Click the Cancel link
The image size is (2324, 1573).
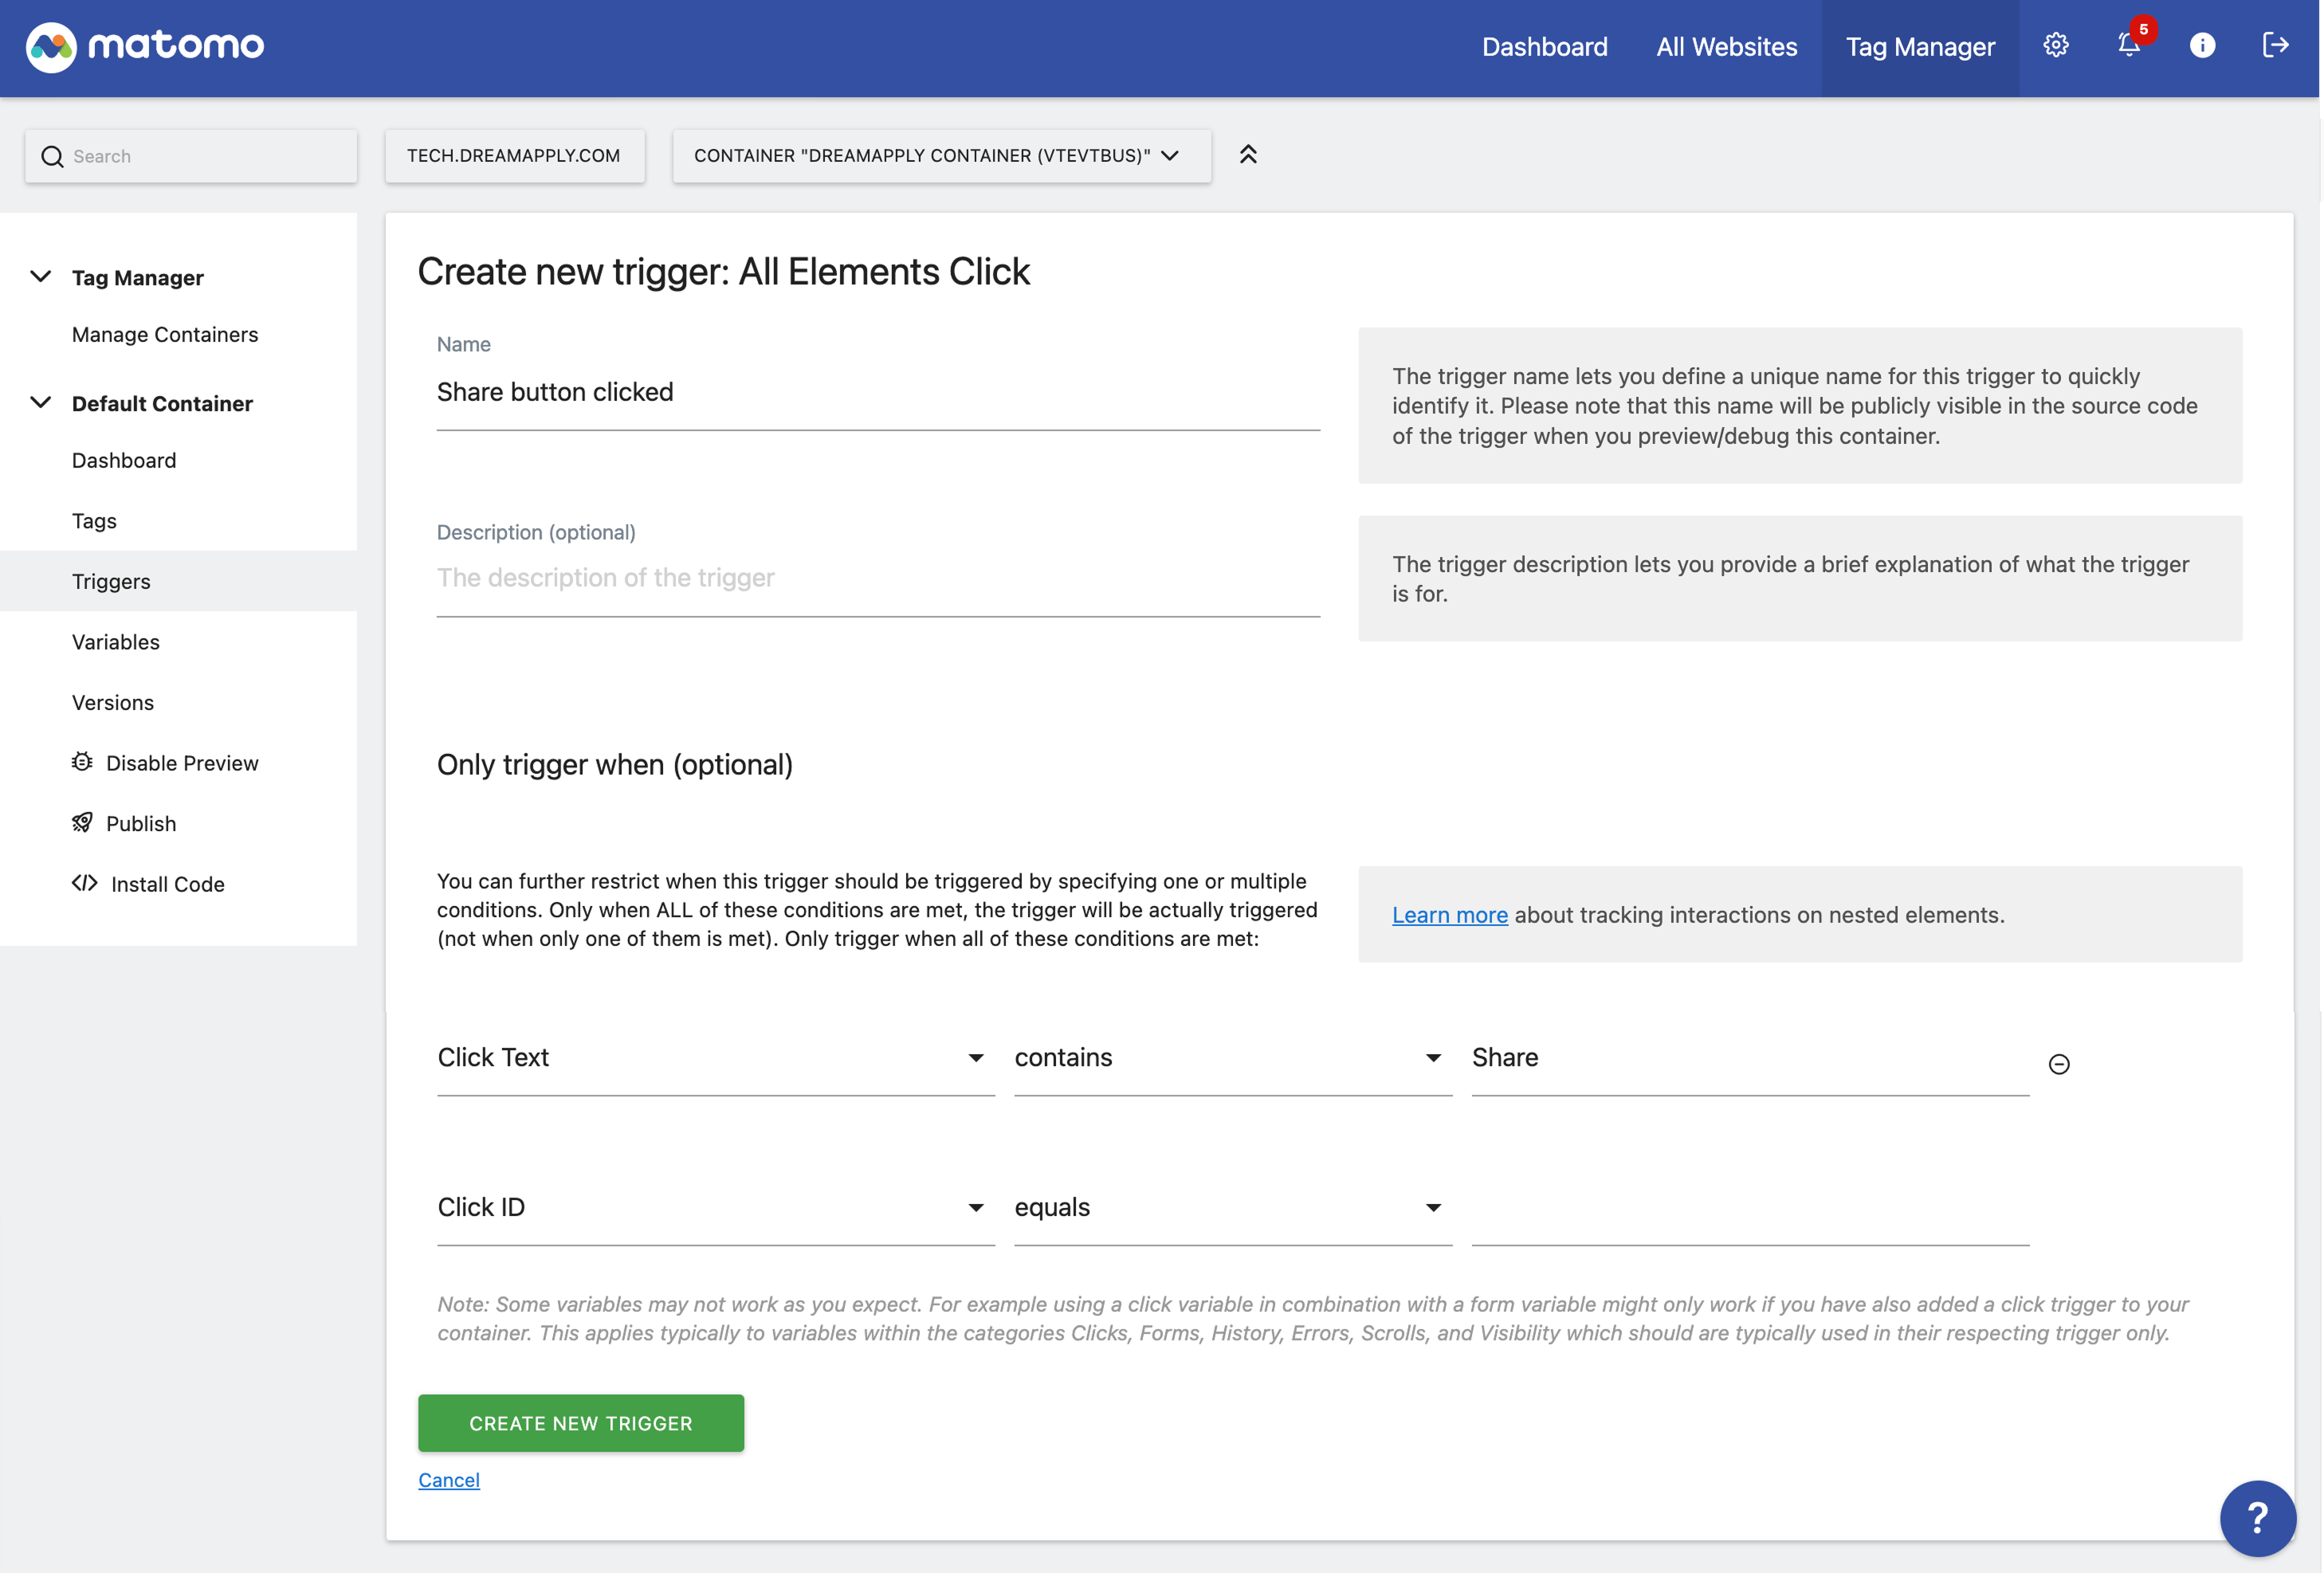pyautogui.click(x=449, y=1480)
